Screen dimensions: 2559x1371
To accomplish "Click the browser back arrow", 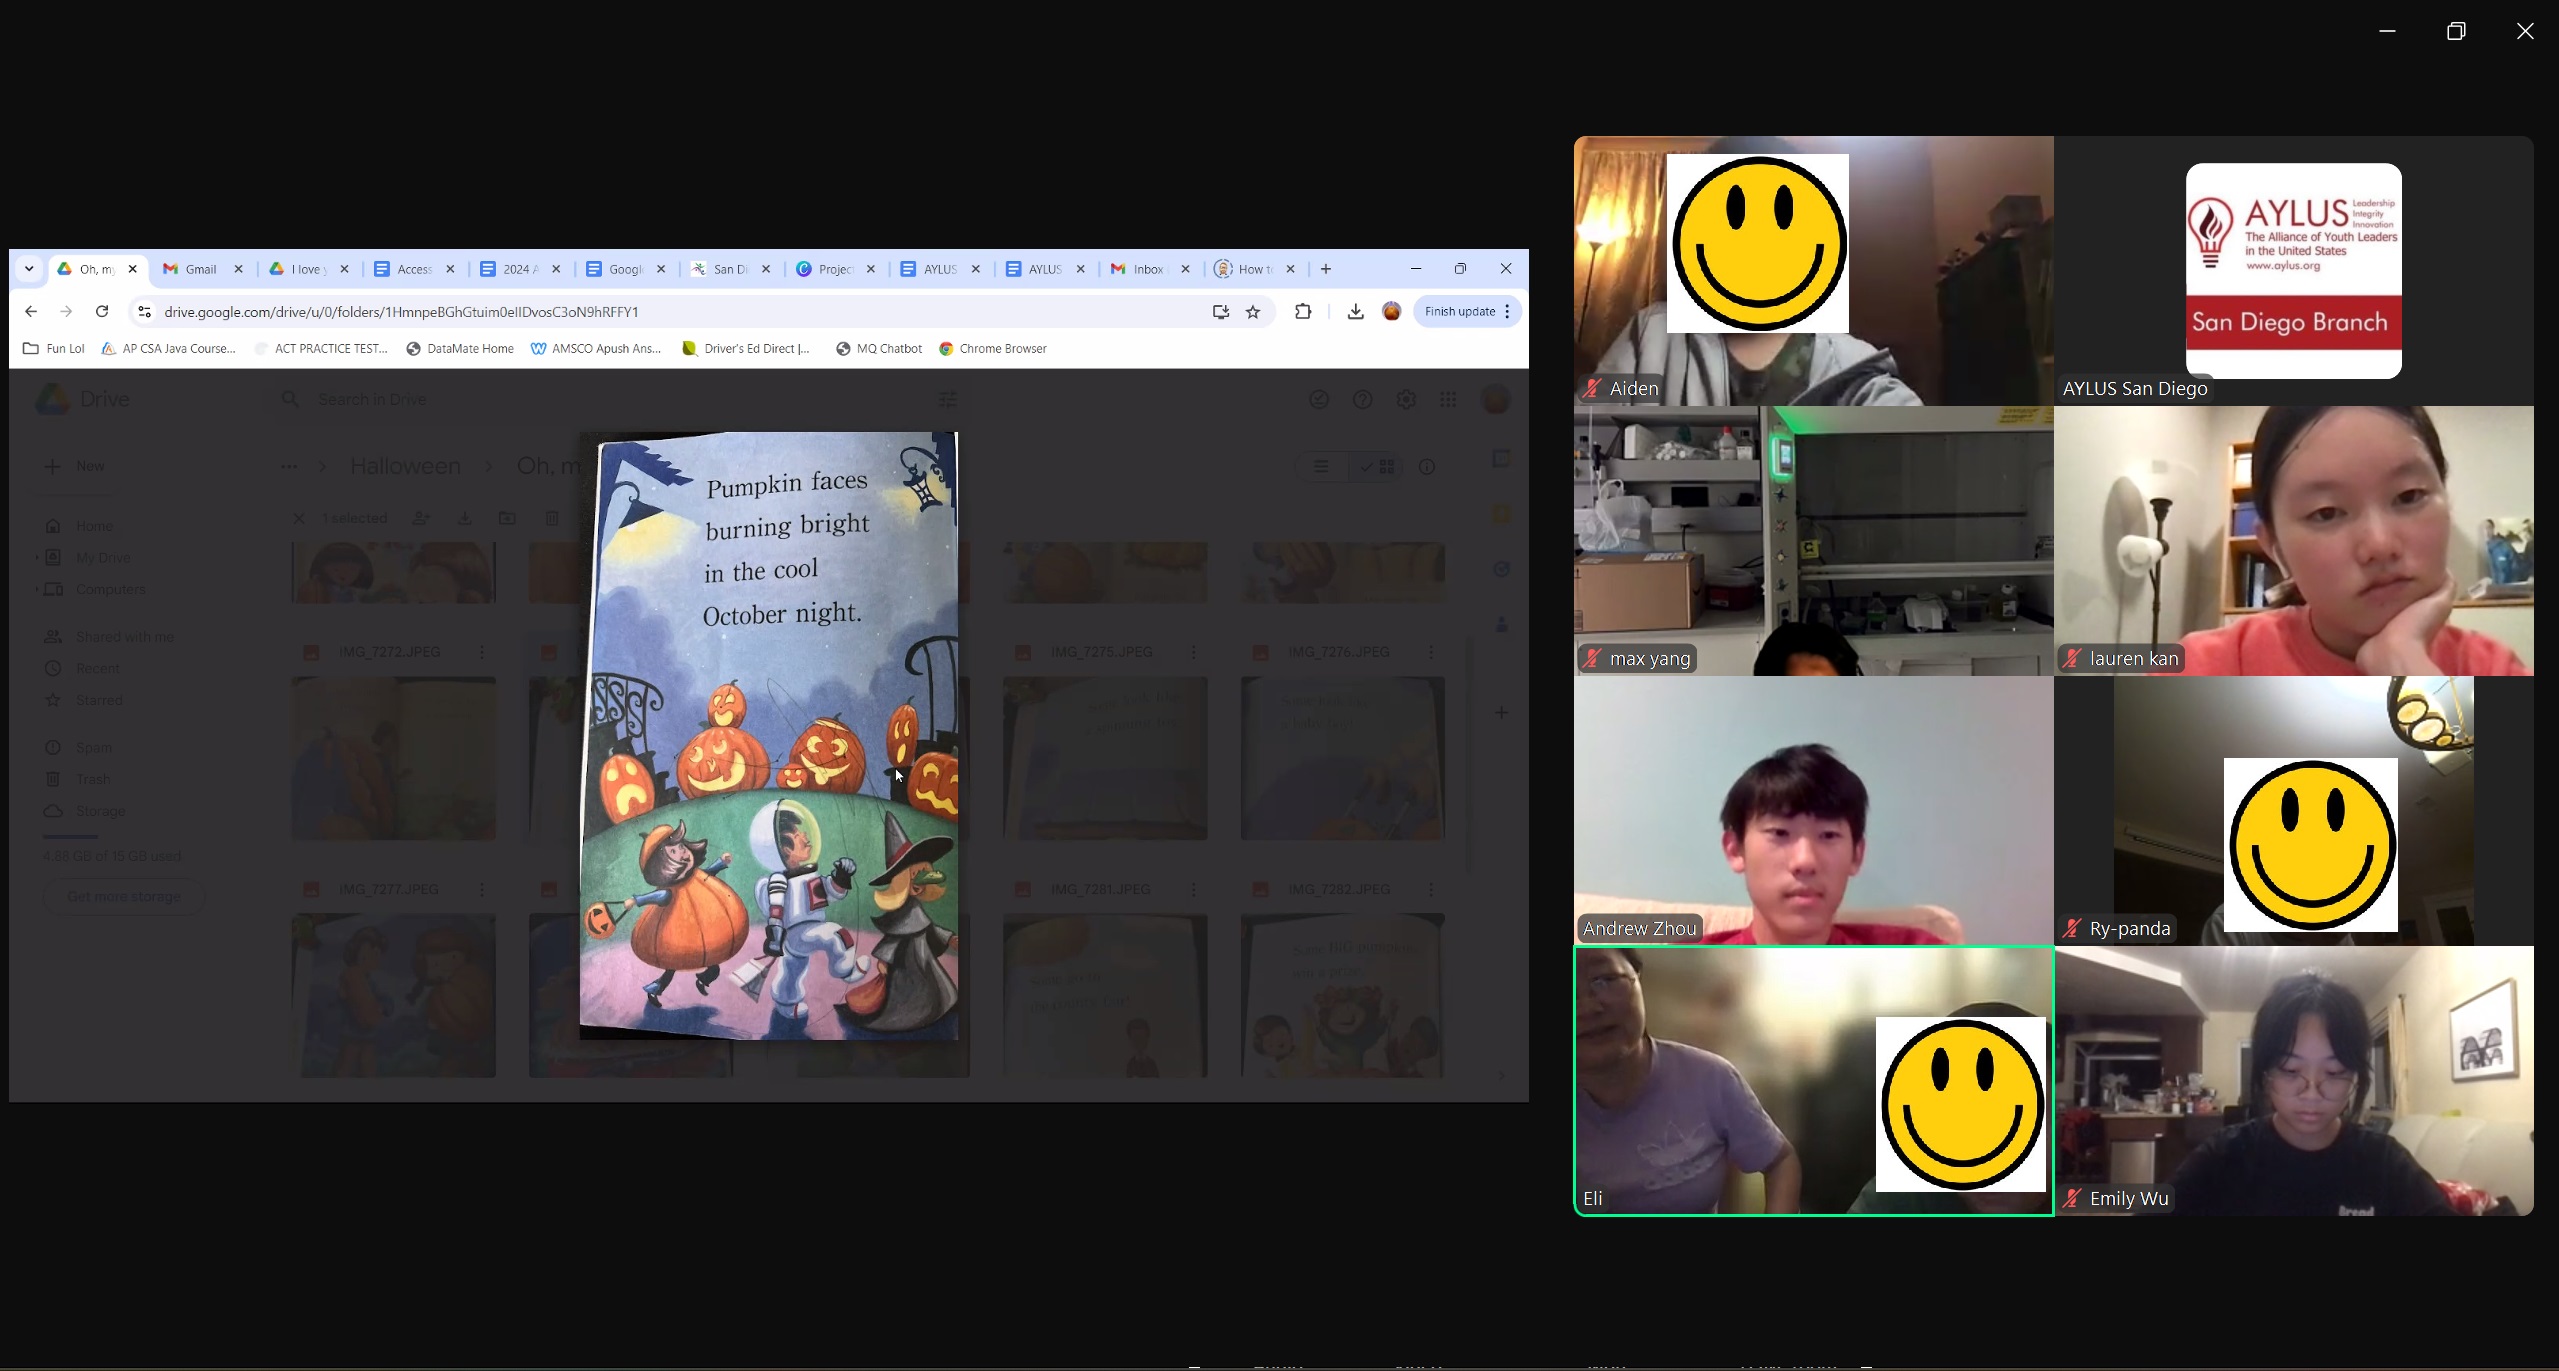I will [x=31, y=312].
